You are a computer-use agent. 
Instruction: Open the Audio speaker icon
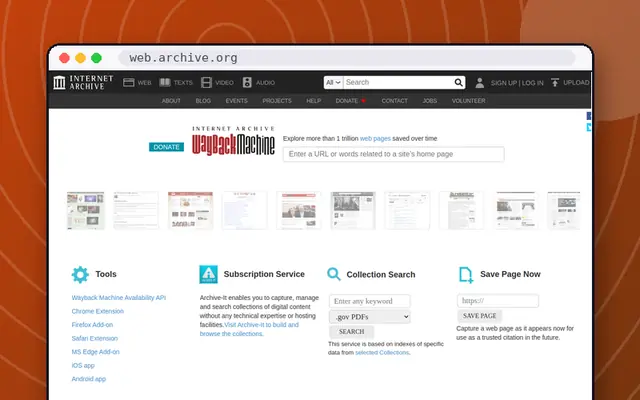coord(247,82)
